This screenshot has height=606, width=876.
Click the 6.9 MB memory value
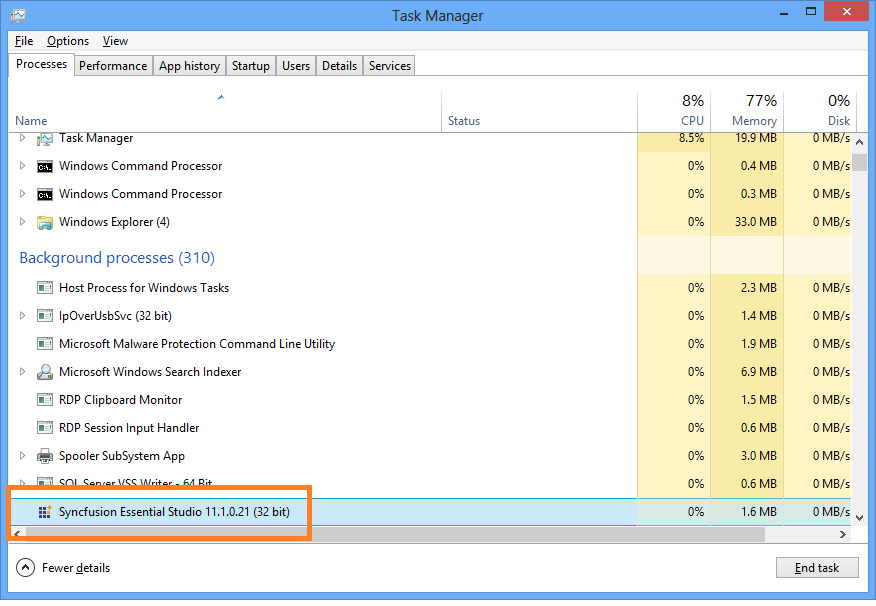pos(758,371)
